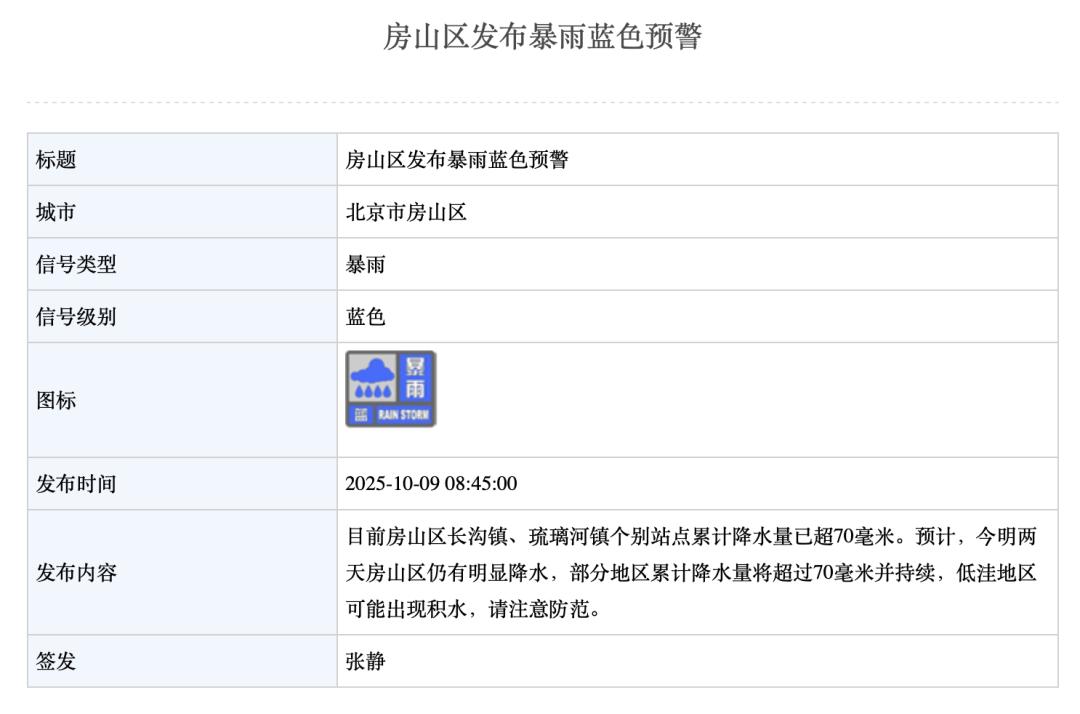Click the 信号类型 row label
Viewport: 1080px width, 714px height.
[x=76, y=265]
